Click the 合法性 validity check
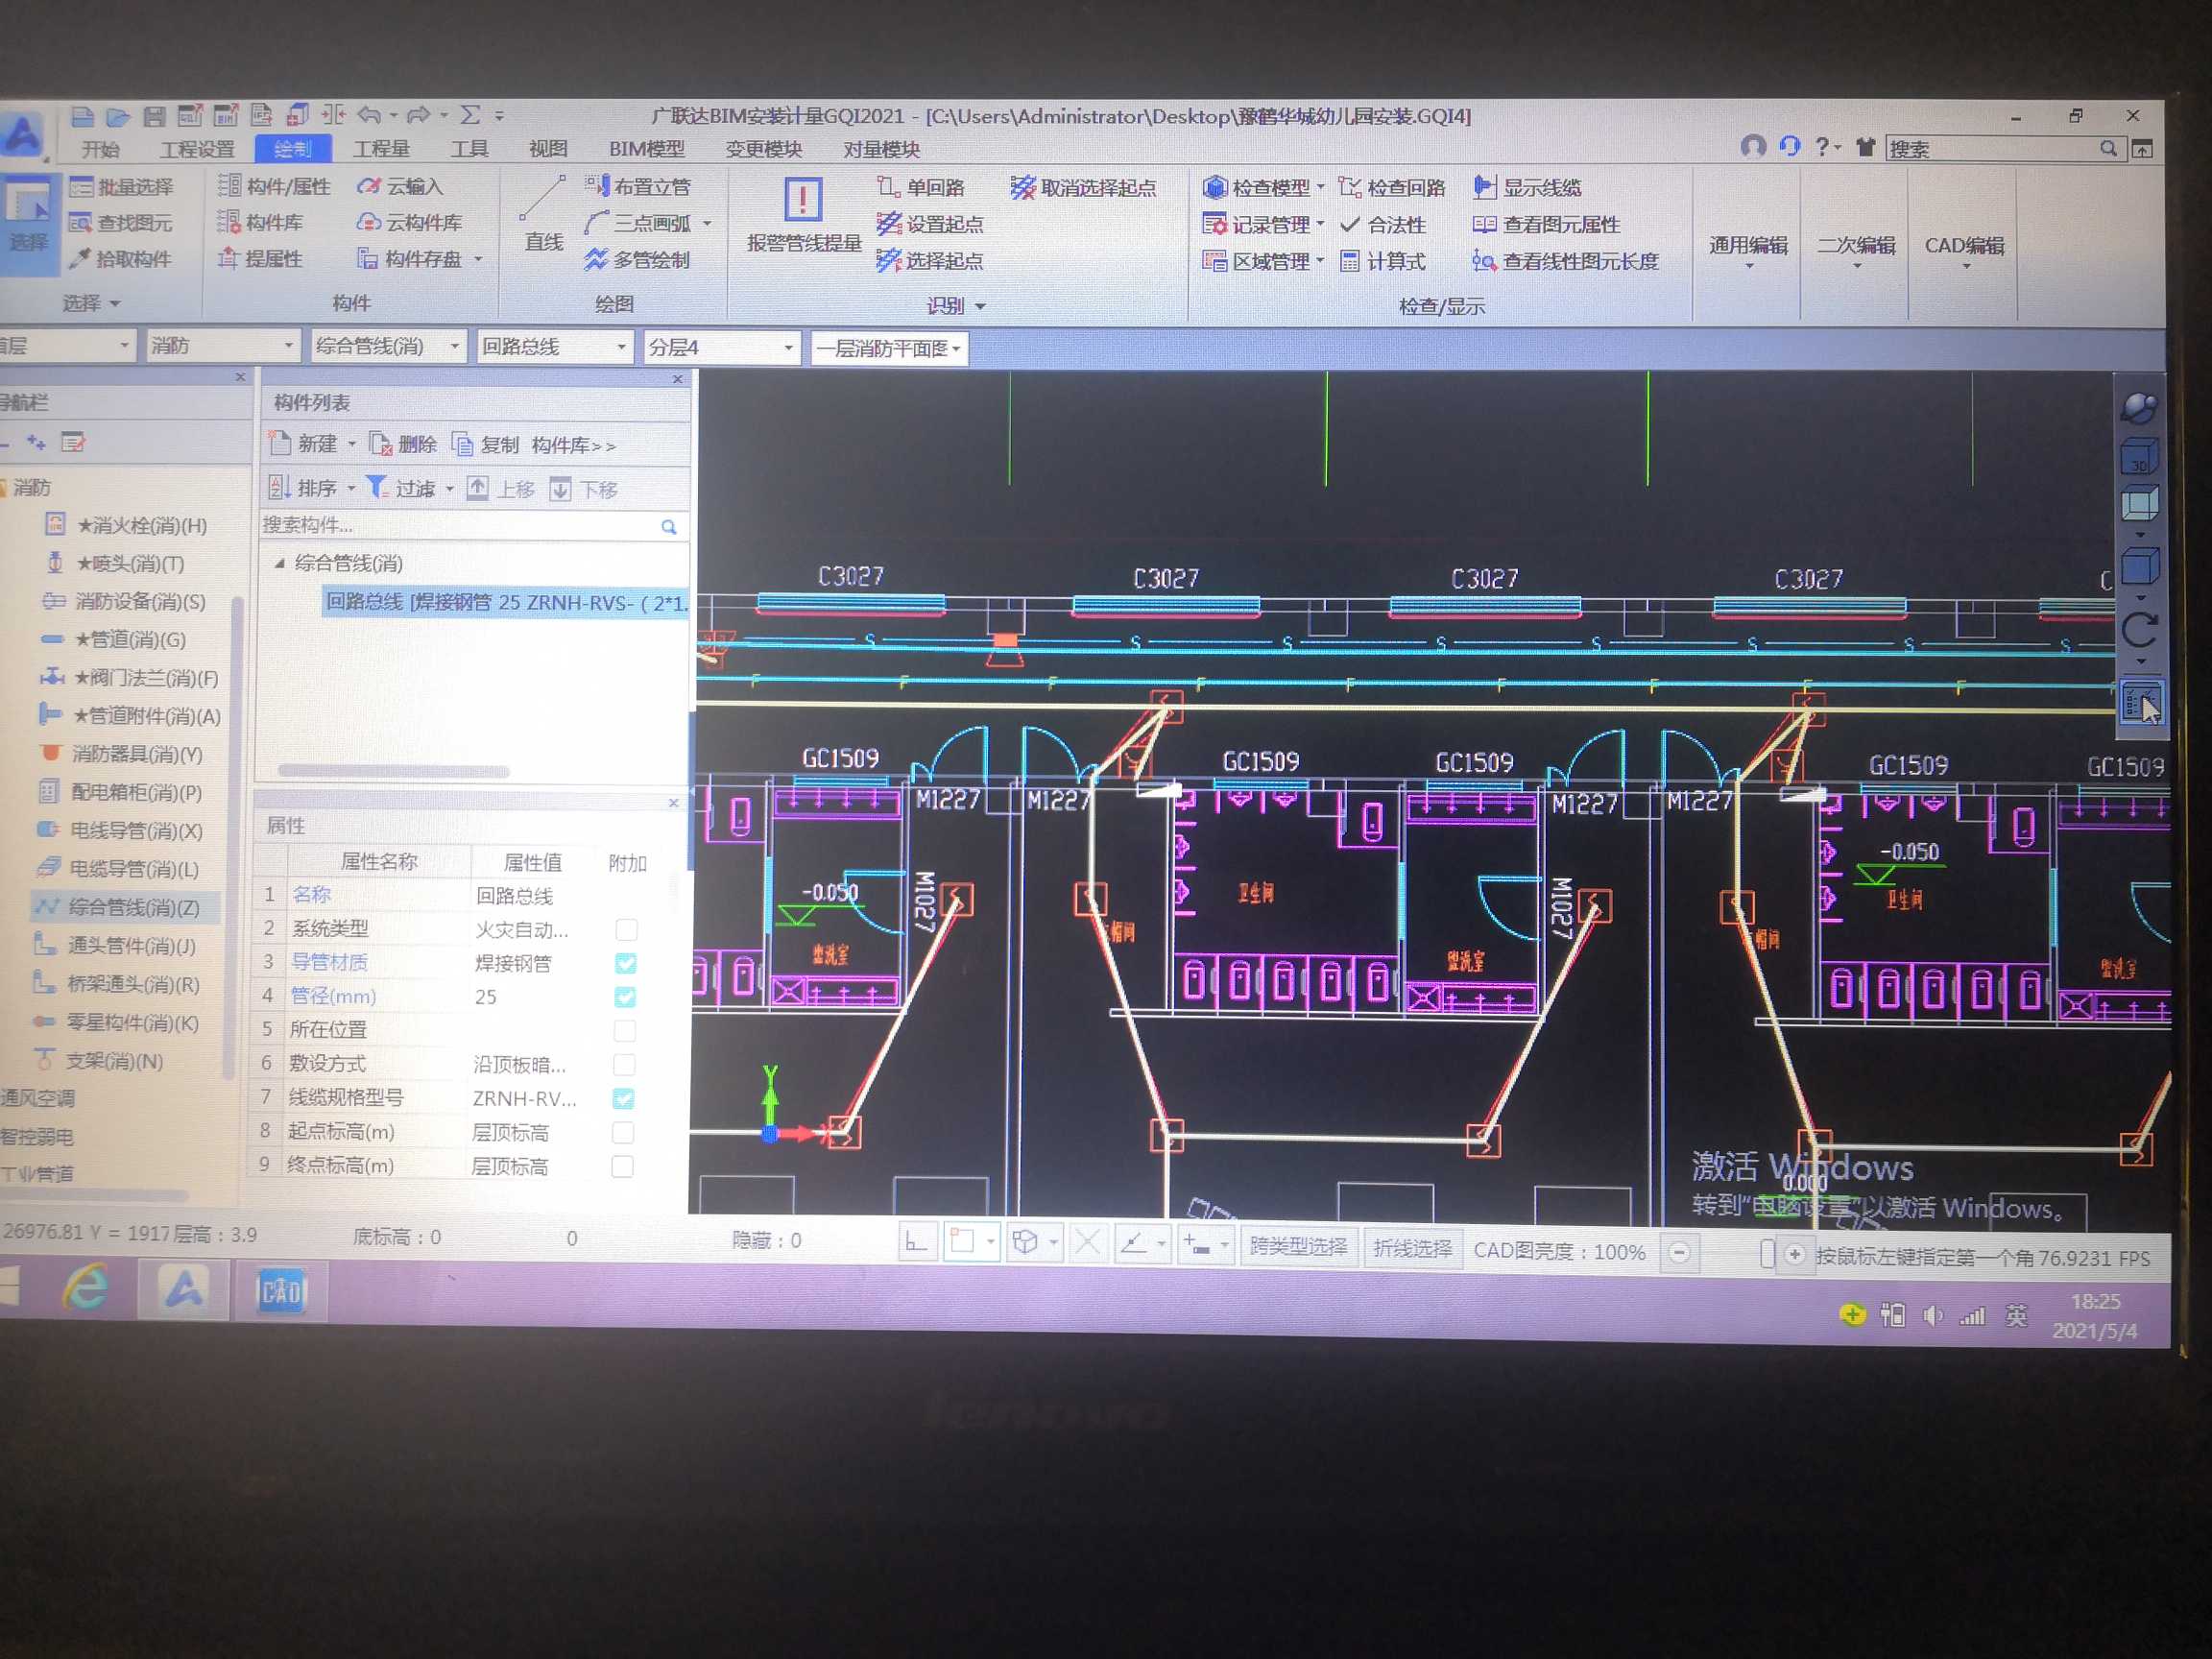2212x1659 pixels. click(x=1383, y=225)
